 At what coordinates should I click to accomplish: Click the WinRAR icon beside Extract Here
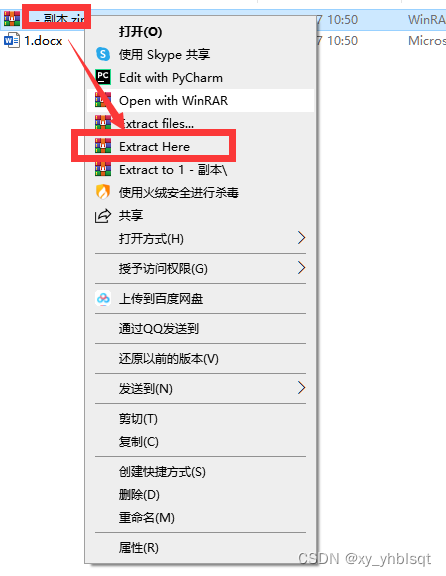tap(103, 146)
